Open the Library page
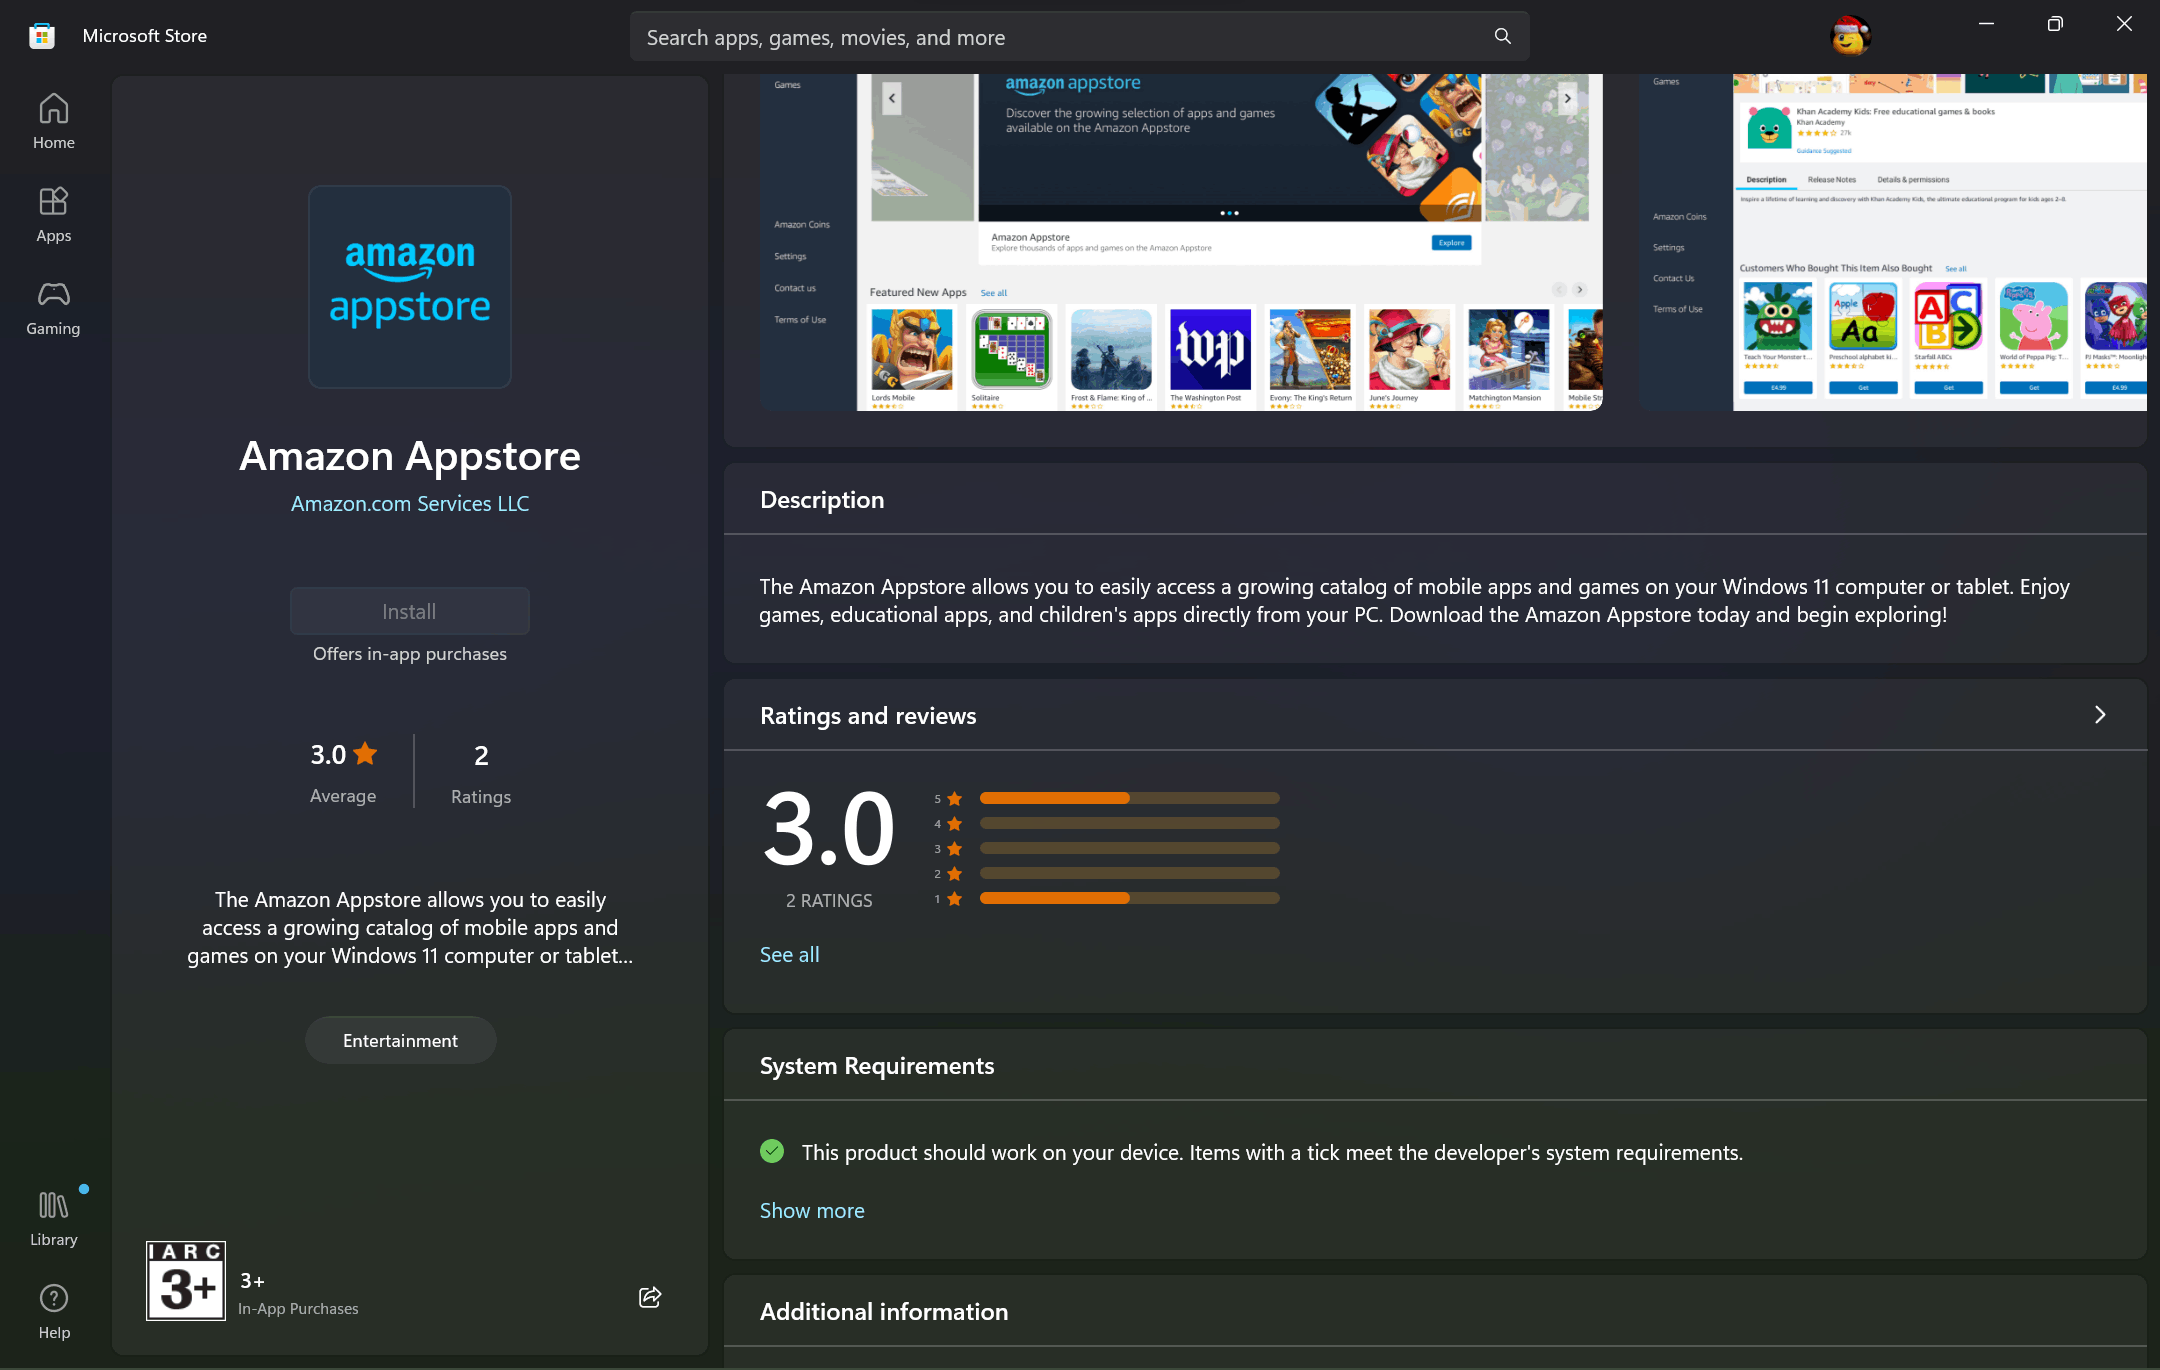The image size is (2160, 1370). 53,1218
